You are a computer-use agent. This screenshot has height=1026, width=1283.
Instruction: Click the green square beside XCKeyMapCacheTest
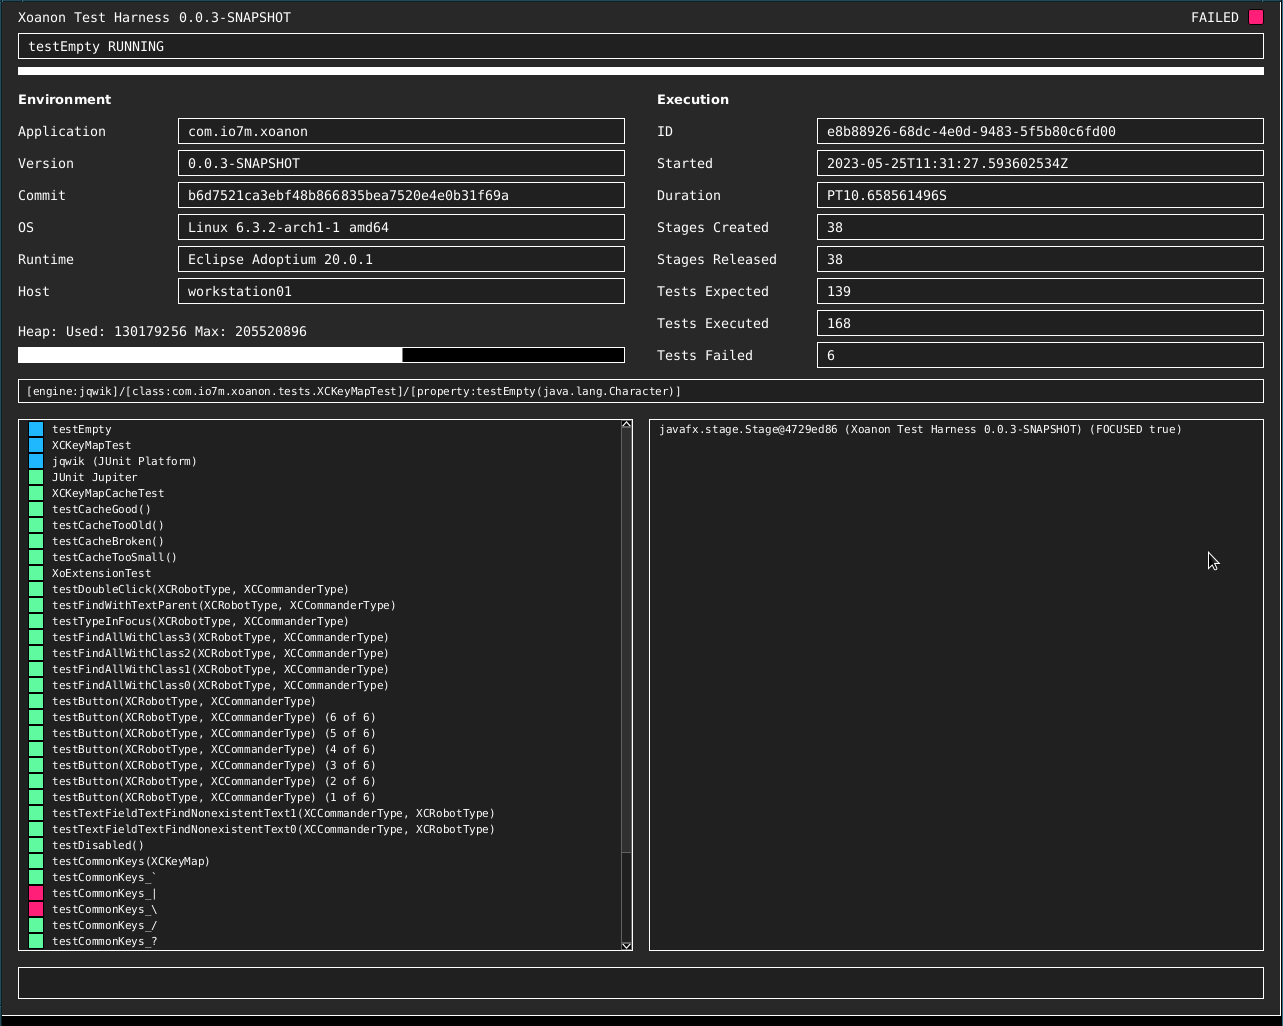(x=36, y=493)
